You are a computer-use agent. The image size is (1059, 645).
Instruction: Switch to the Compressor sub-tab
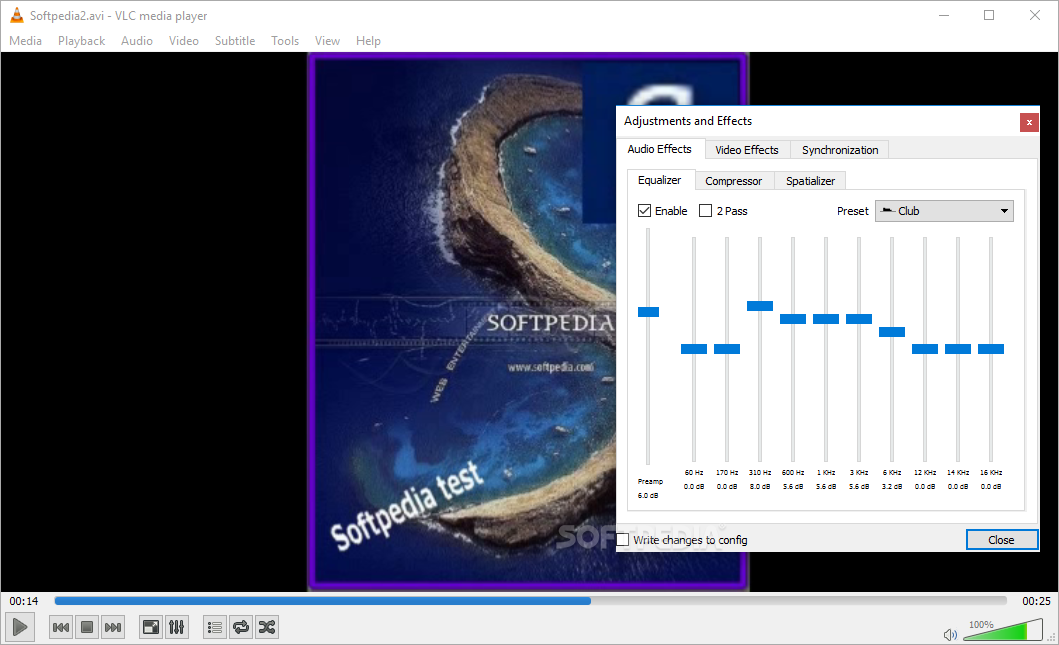(733, 181)
